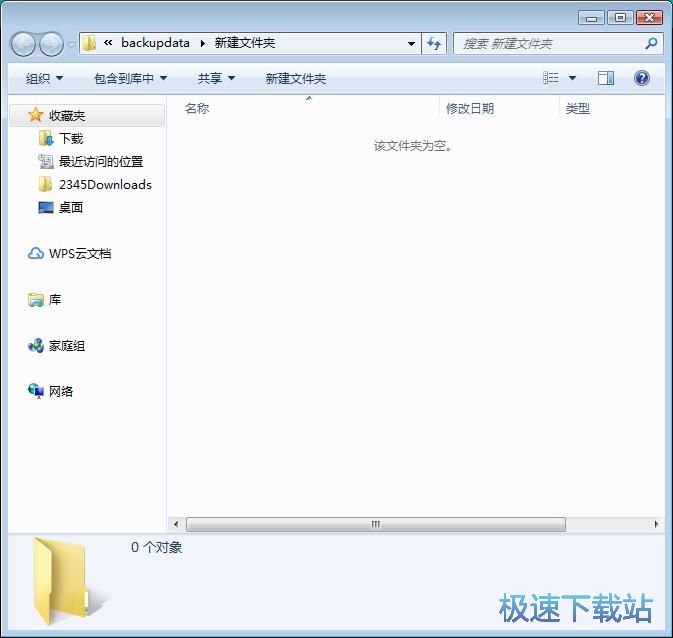The height and width of the screenshot is (638, 673).
Task: Open recent pages dropdown next to Forward
Action: click(x=71, y=44)
